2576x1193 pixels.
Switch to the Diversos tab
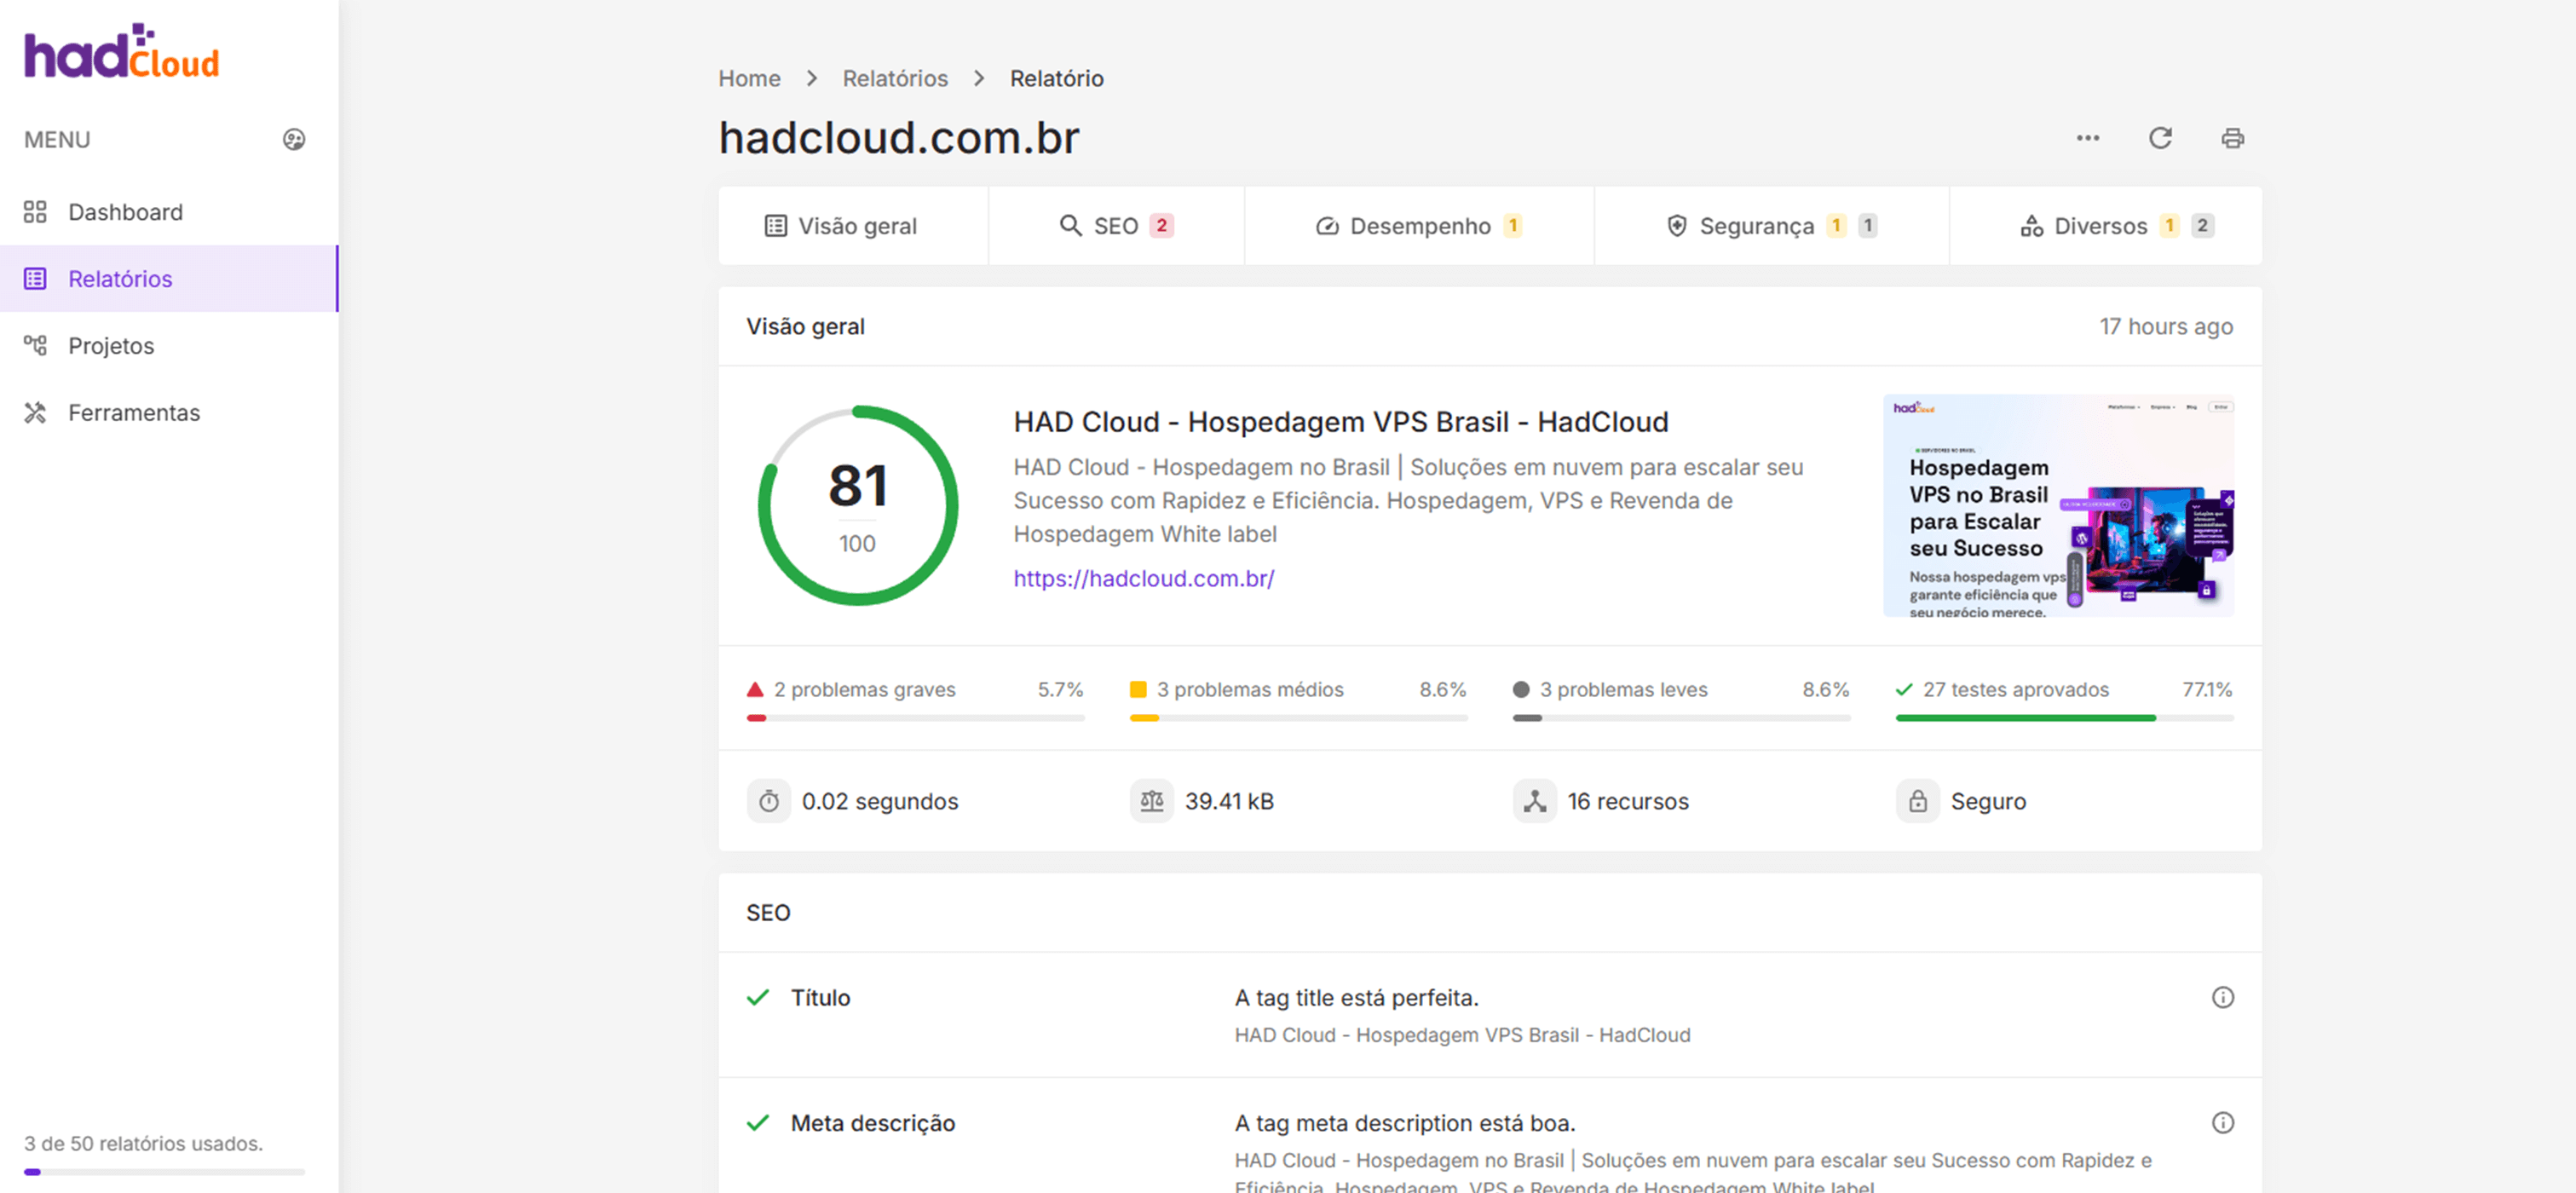coord(2105,226)
